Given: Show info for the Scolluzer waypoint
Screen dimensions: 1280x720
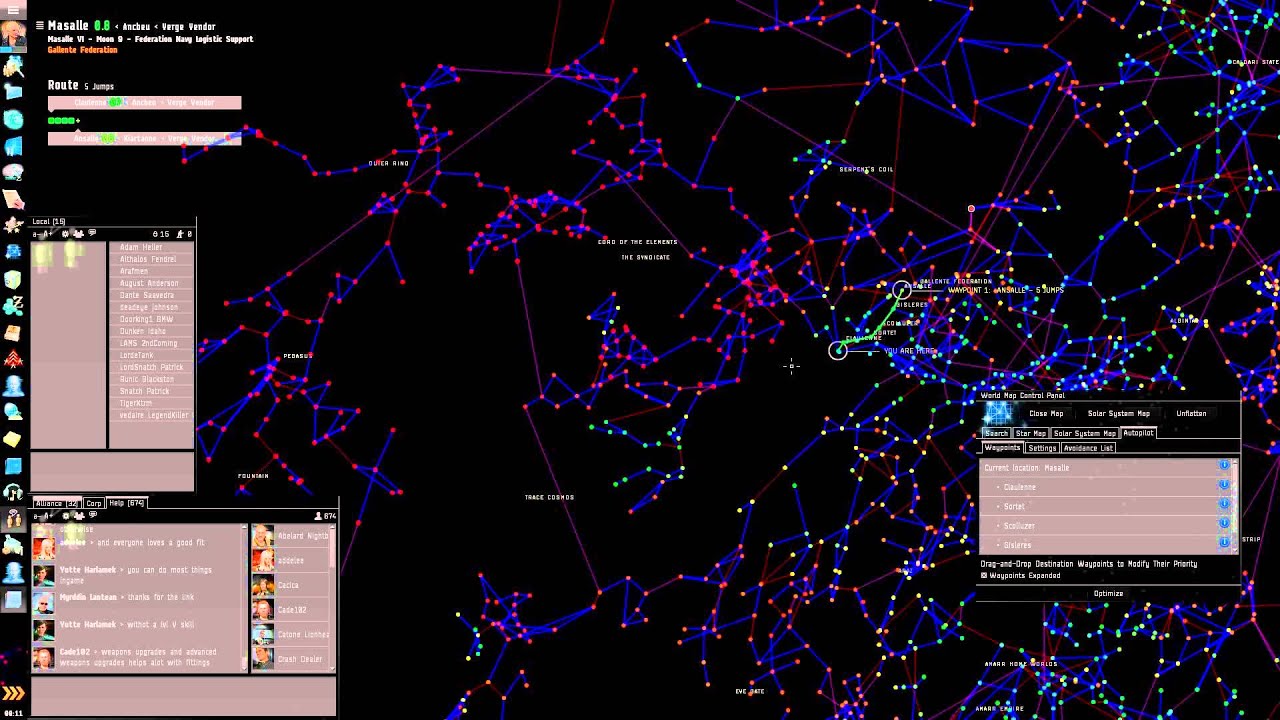Looking at the screenshot, I should 1224,523.
